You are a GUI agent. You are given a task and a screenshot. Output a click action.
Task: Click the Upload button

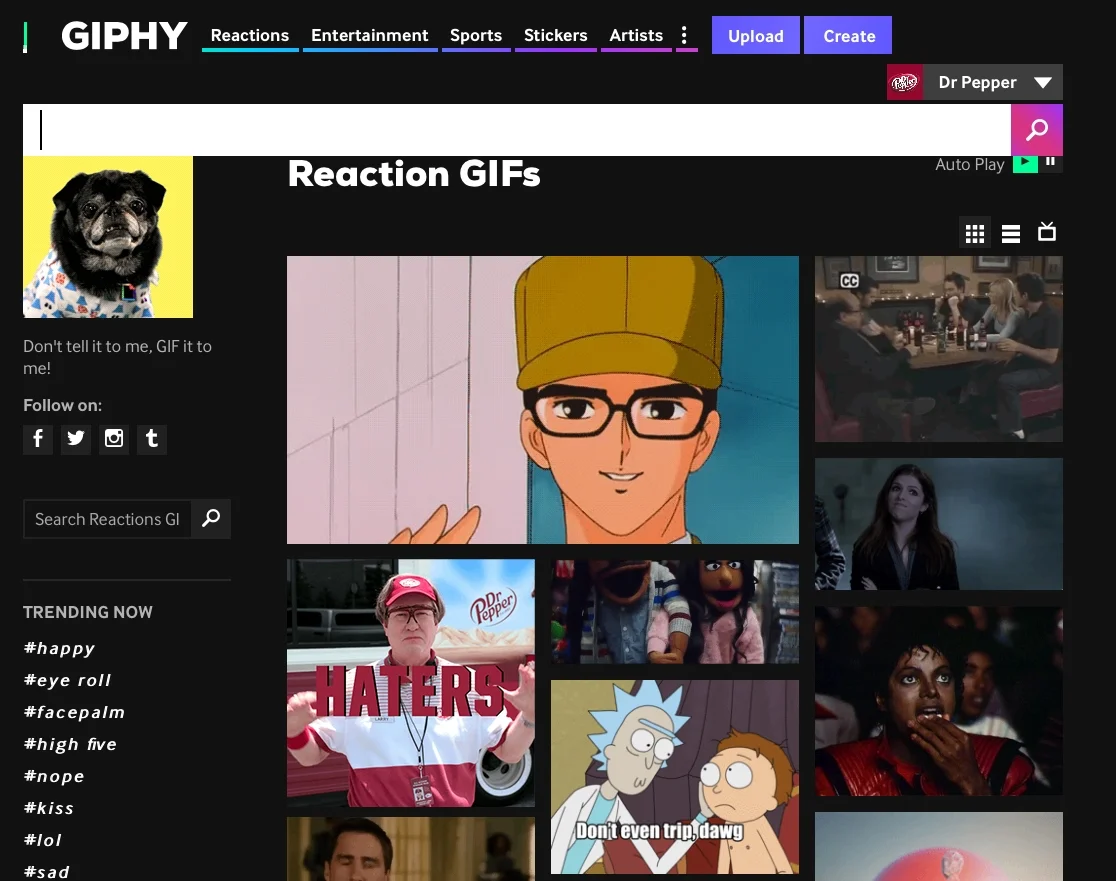[756, 36]
